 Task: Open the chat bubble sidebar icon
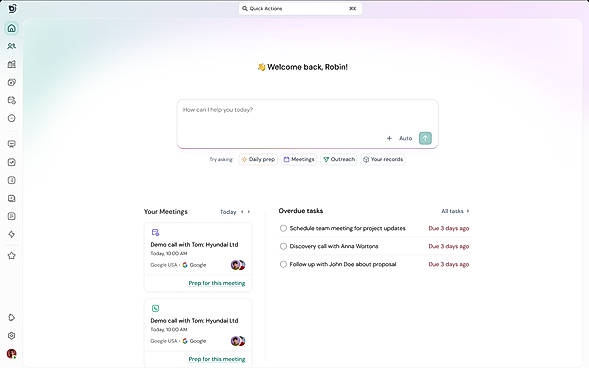point(12,144)
